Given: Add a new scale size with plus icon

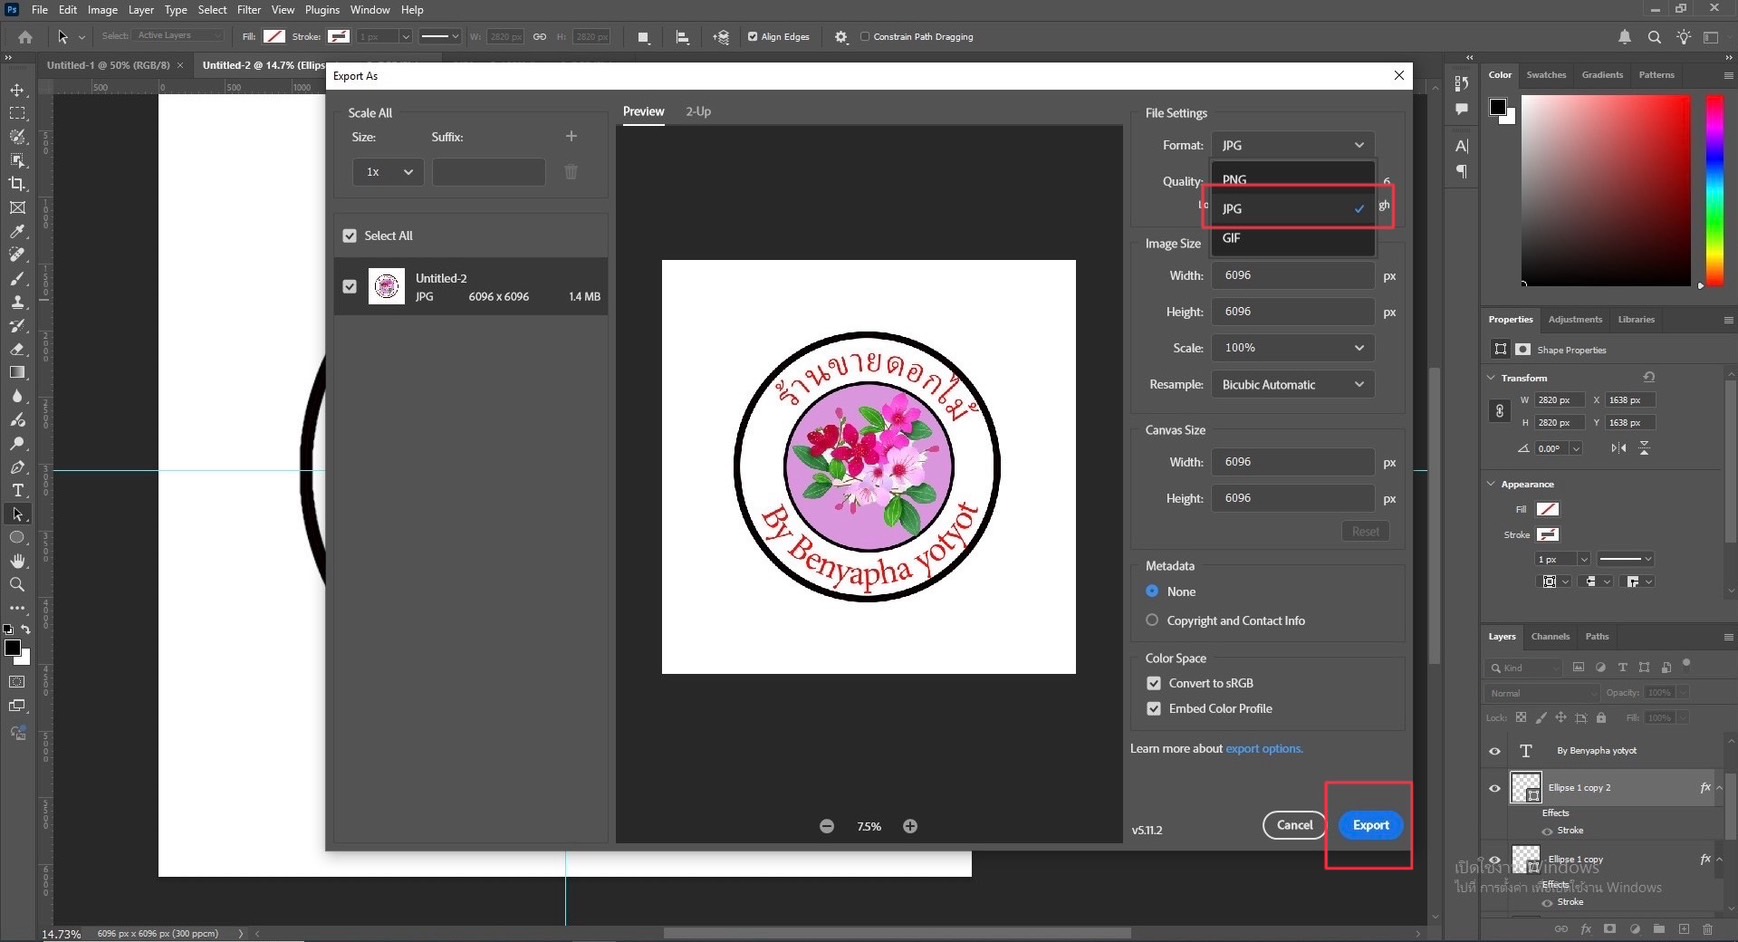Looking at the screenshot, I should pyautogui.click(x=571, y=136).
